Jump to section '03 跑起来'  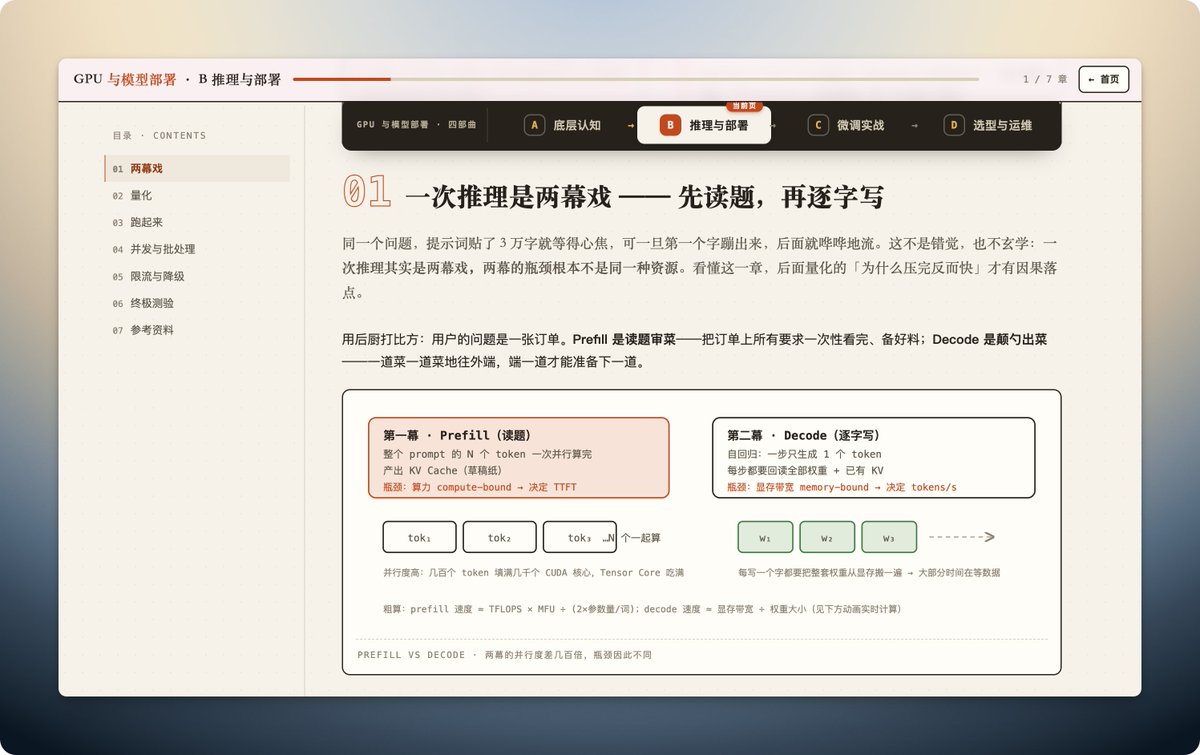click(197, 222)
